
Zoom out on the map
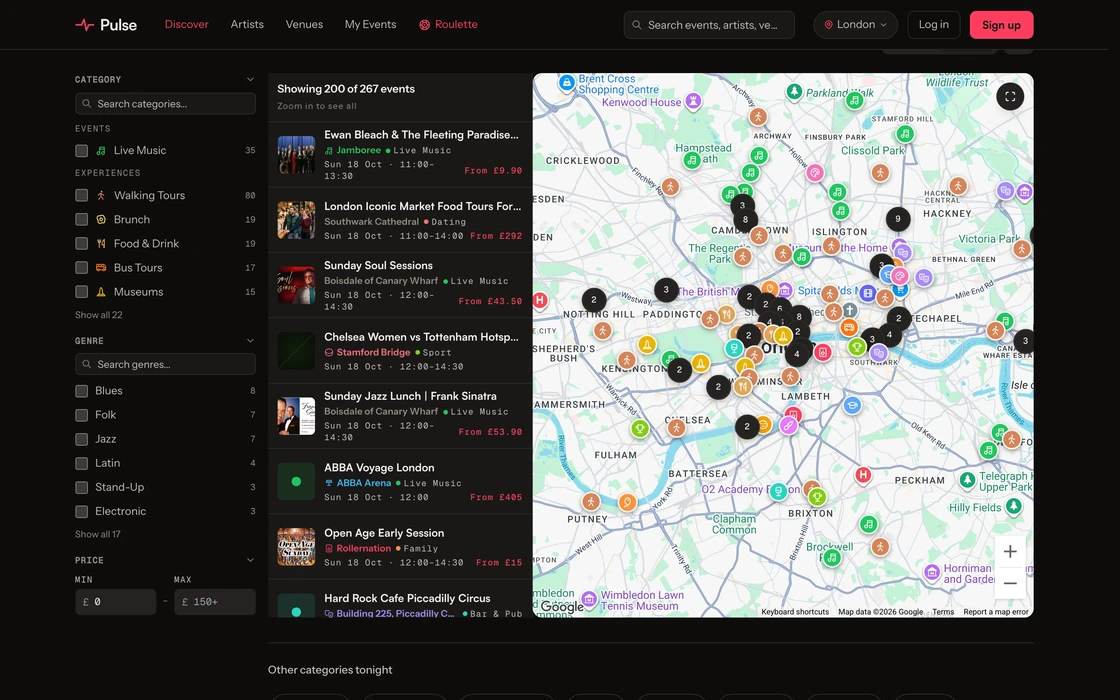tap(1010, 584)
